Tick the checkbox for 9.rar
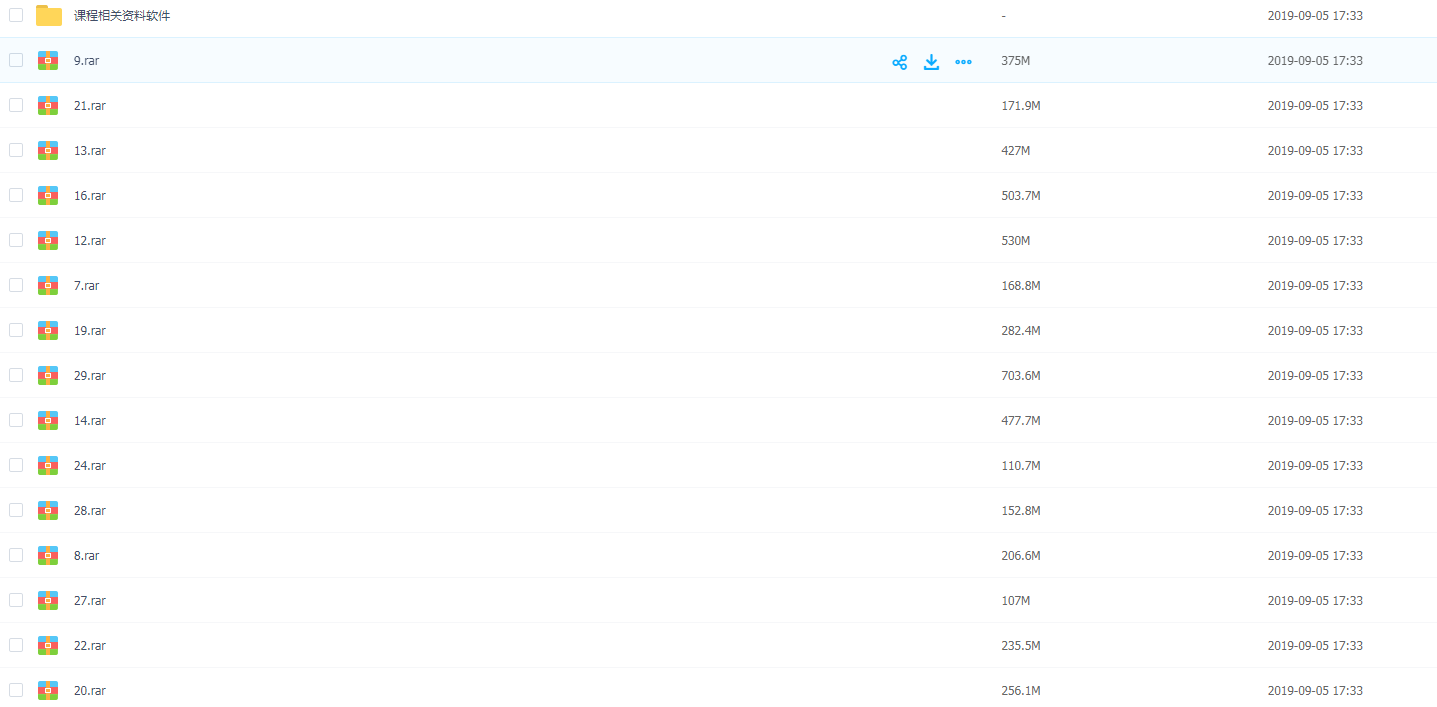Screen dimensions: 1437x707 coord(16,60)
